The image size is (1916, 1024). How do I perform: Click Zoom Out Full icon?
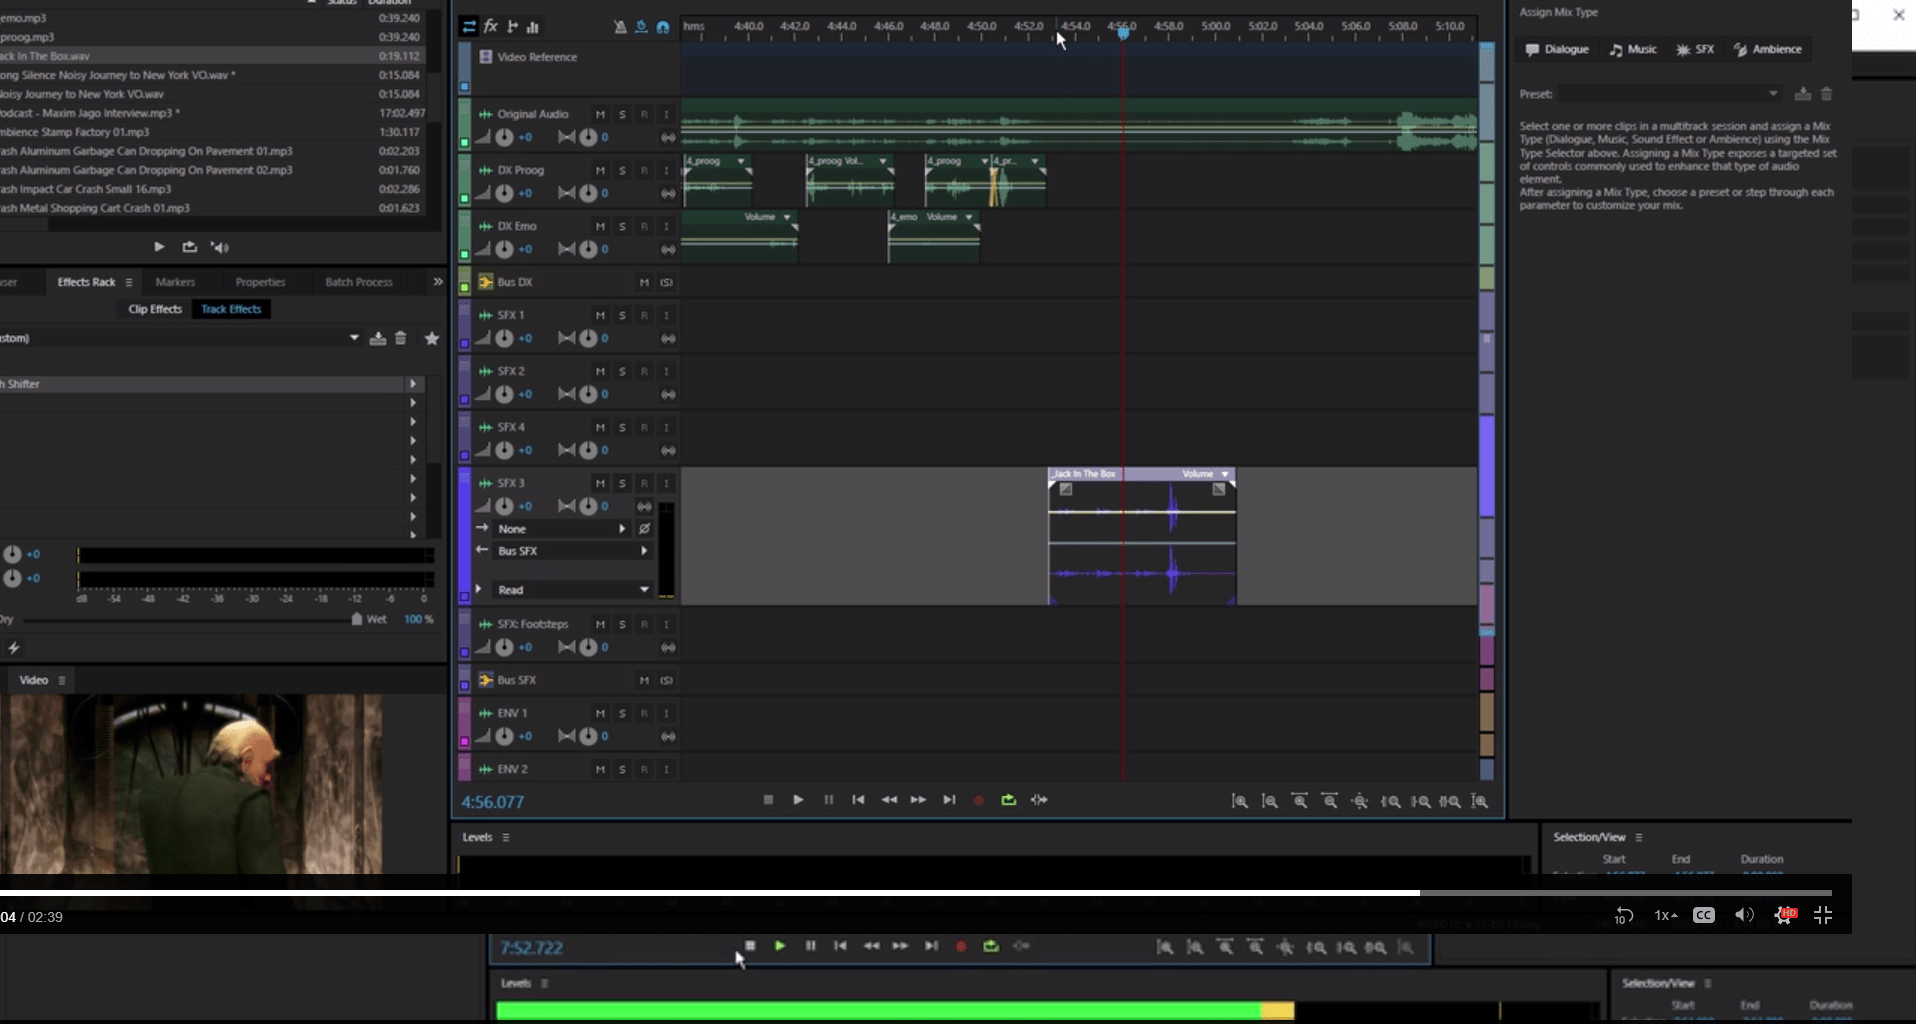[1360, 801]
